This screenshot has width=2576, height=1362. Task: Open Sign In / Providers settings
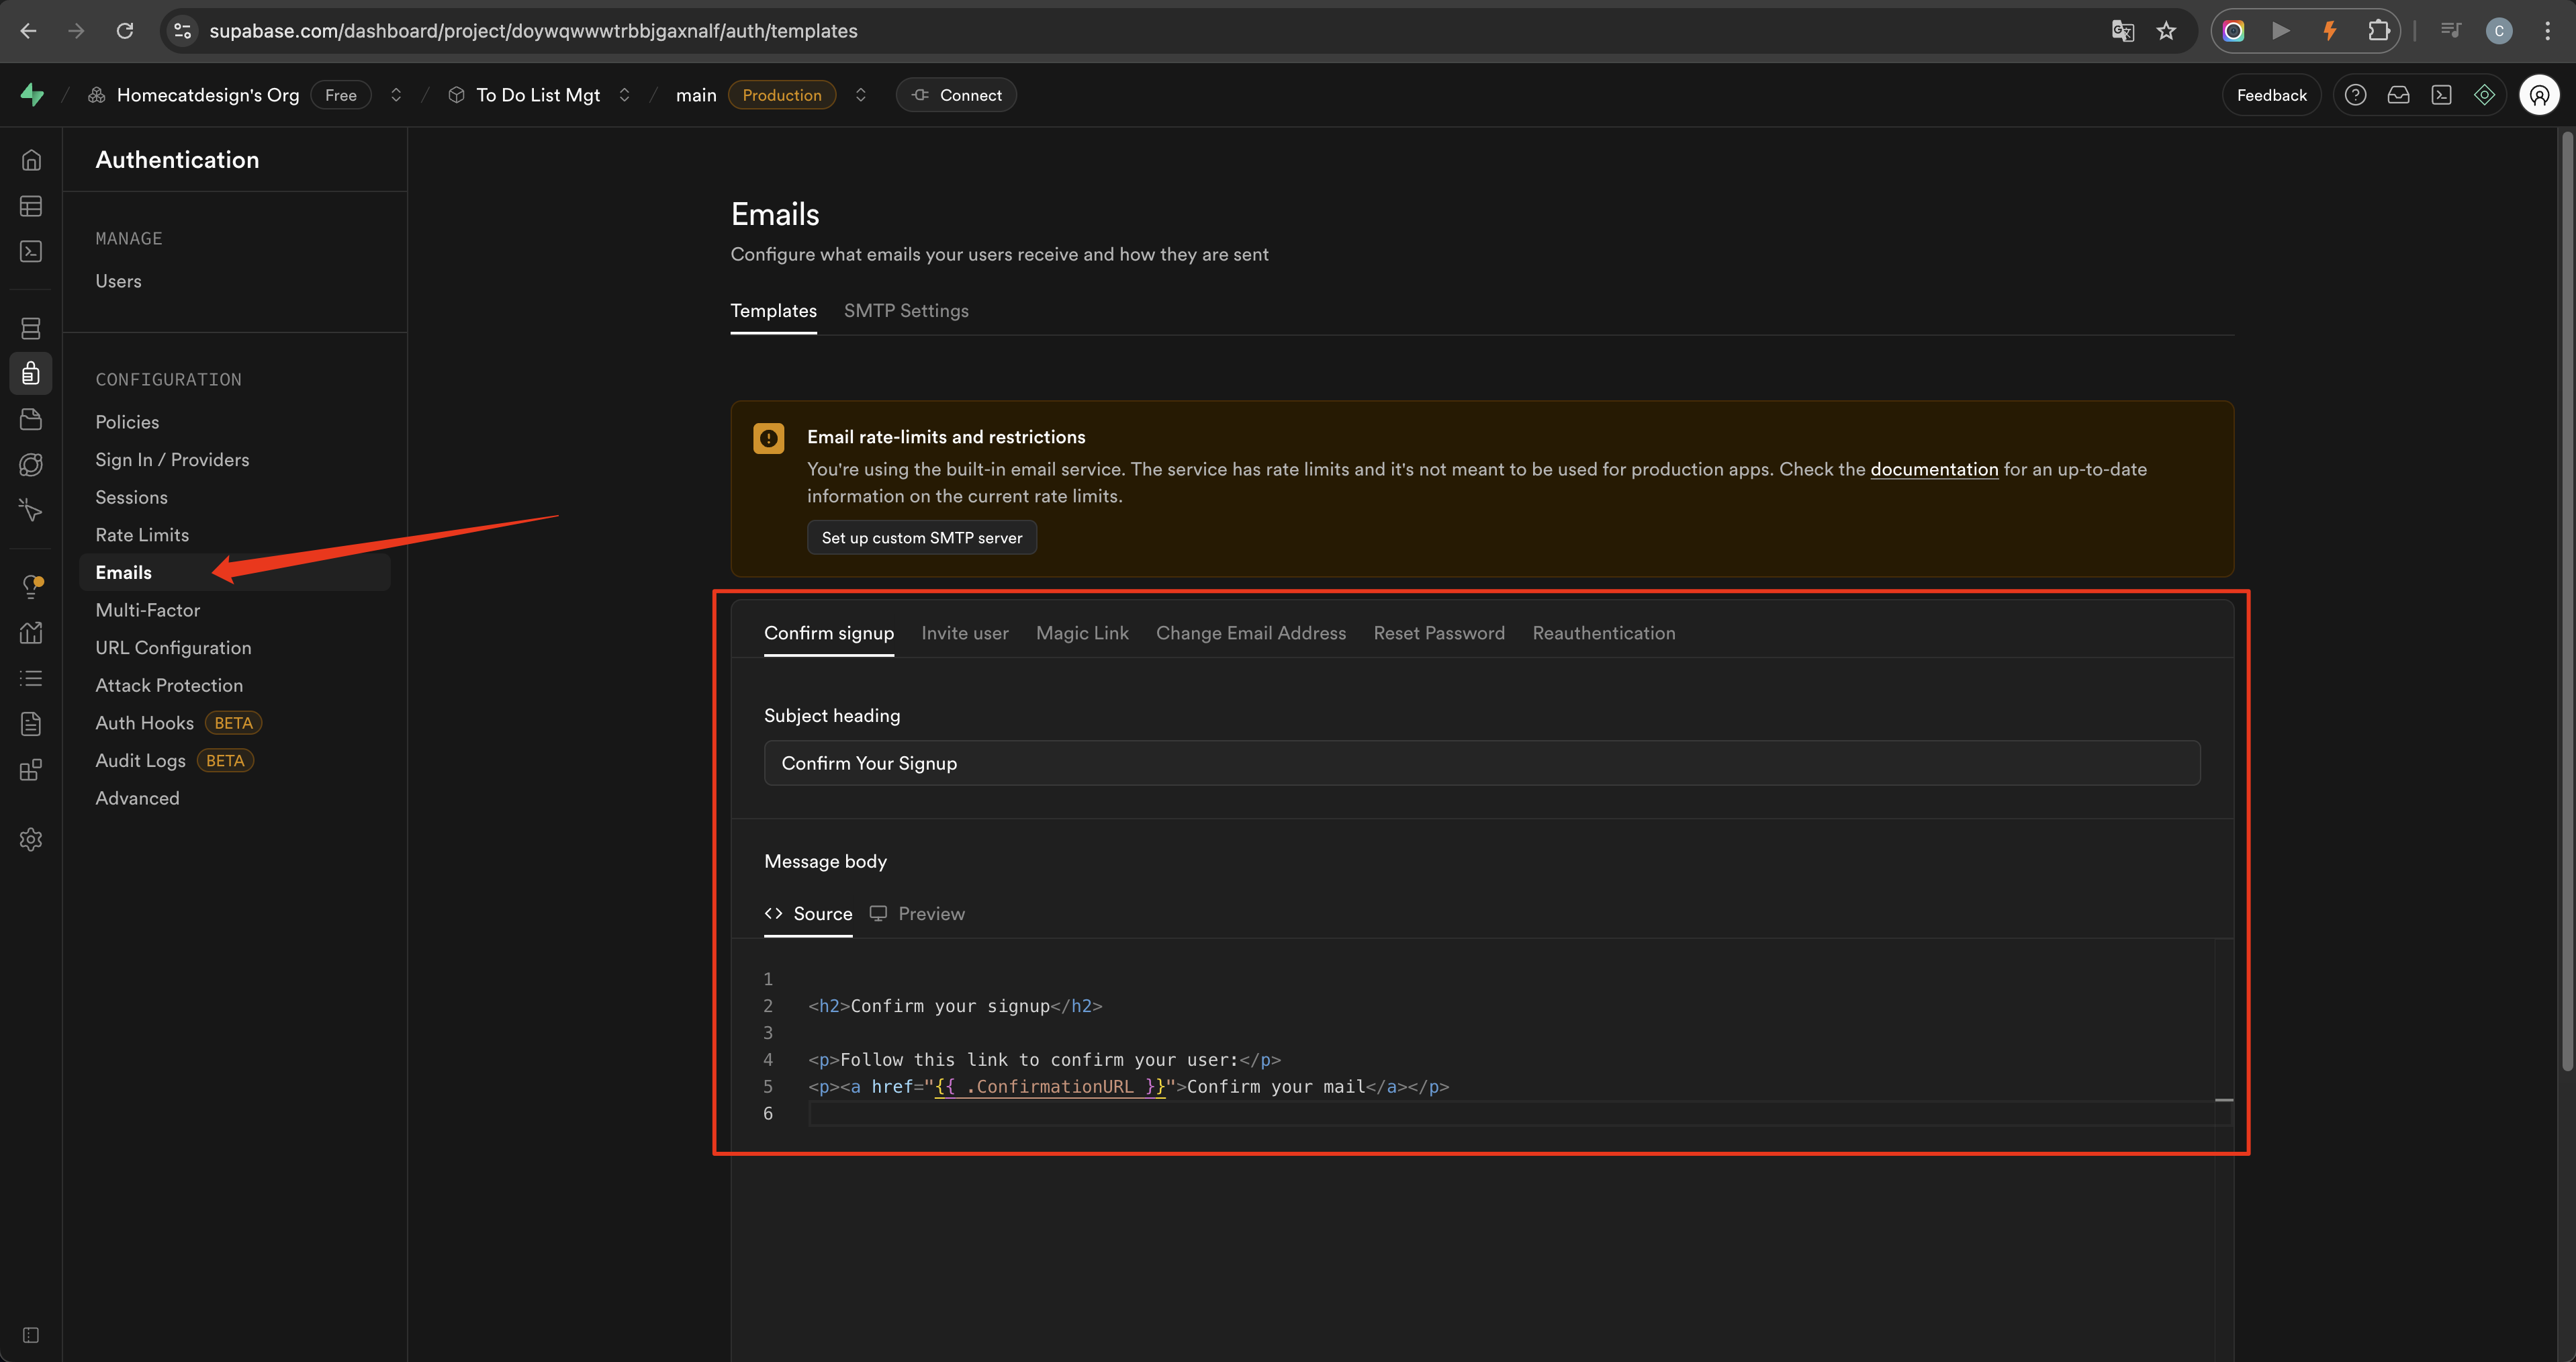point(172,460)
